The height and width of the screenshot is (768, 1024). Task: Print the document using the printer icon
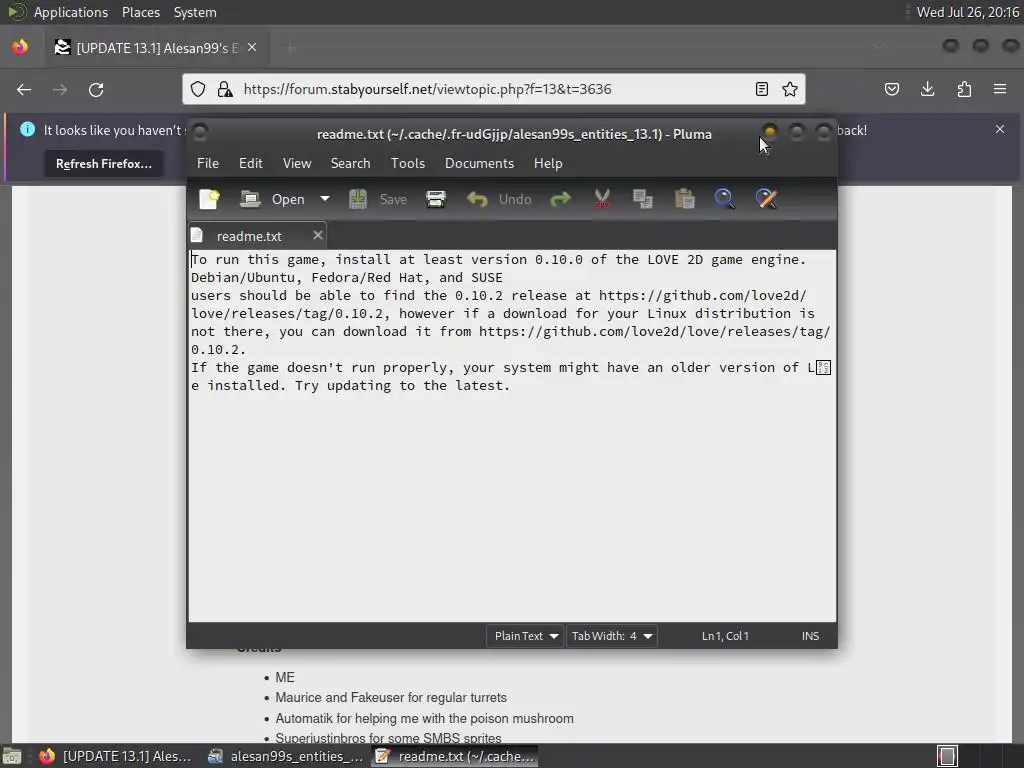436,199
